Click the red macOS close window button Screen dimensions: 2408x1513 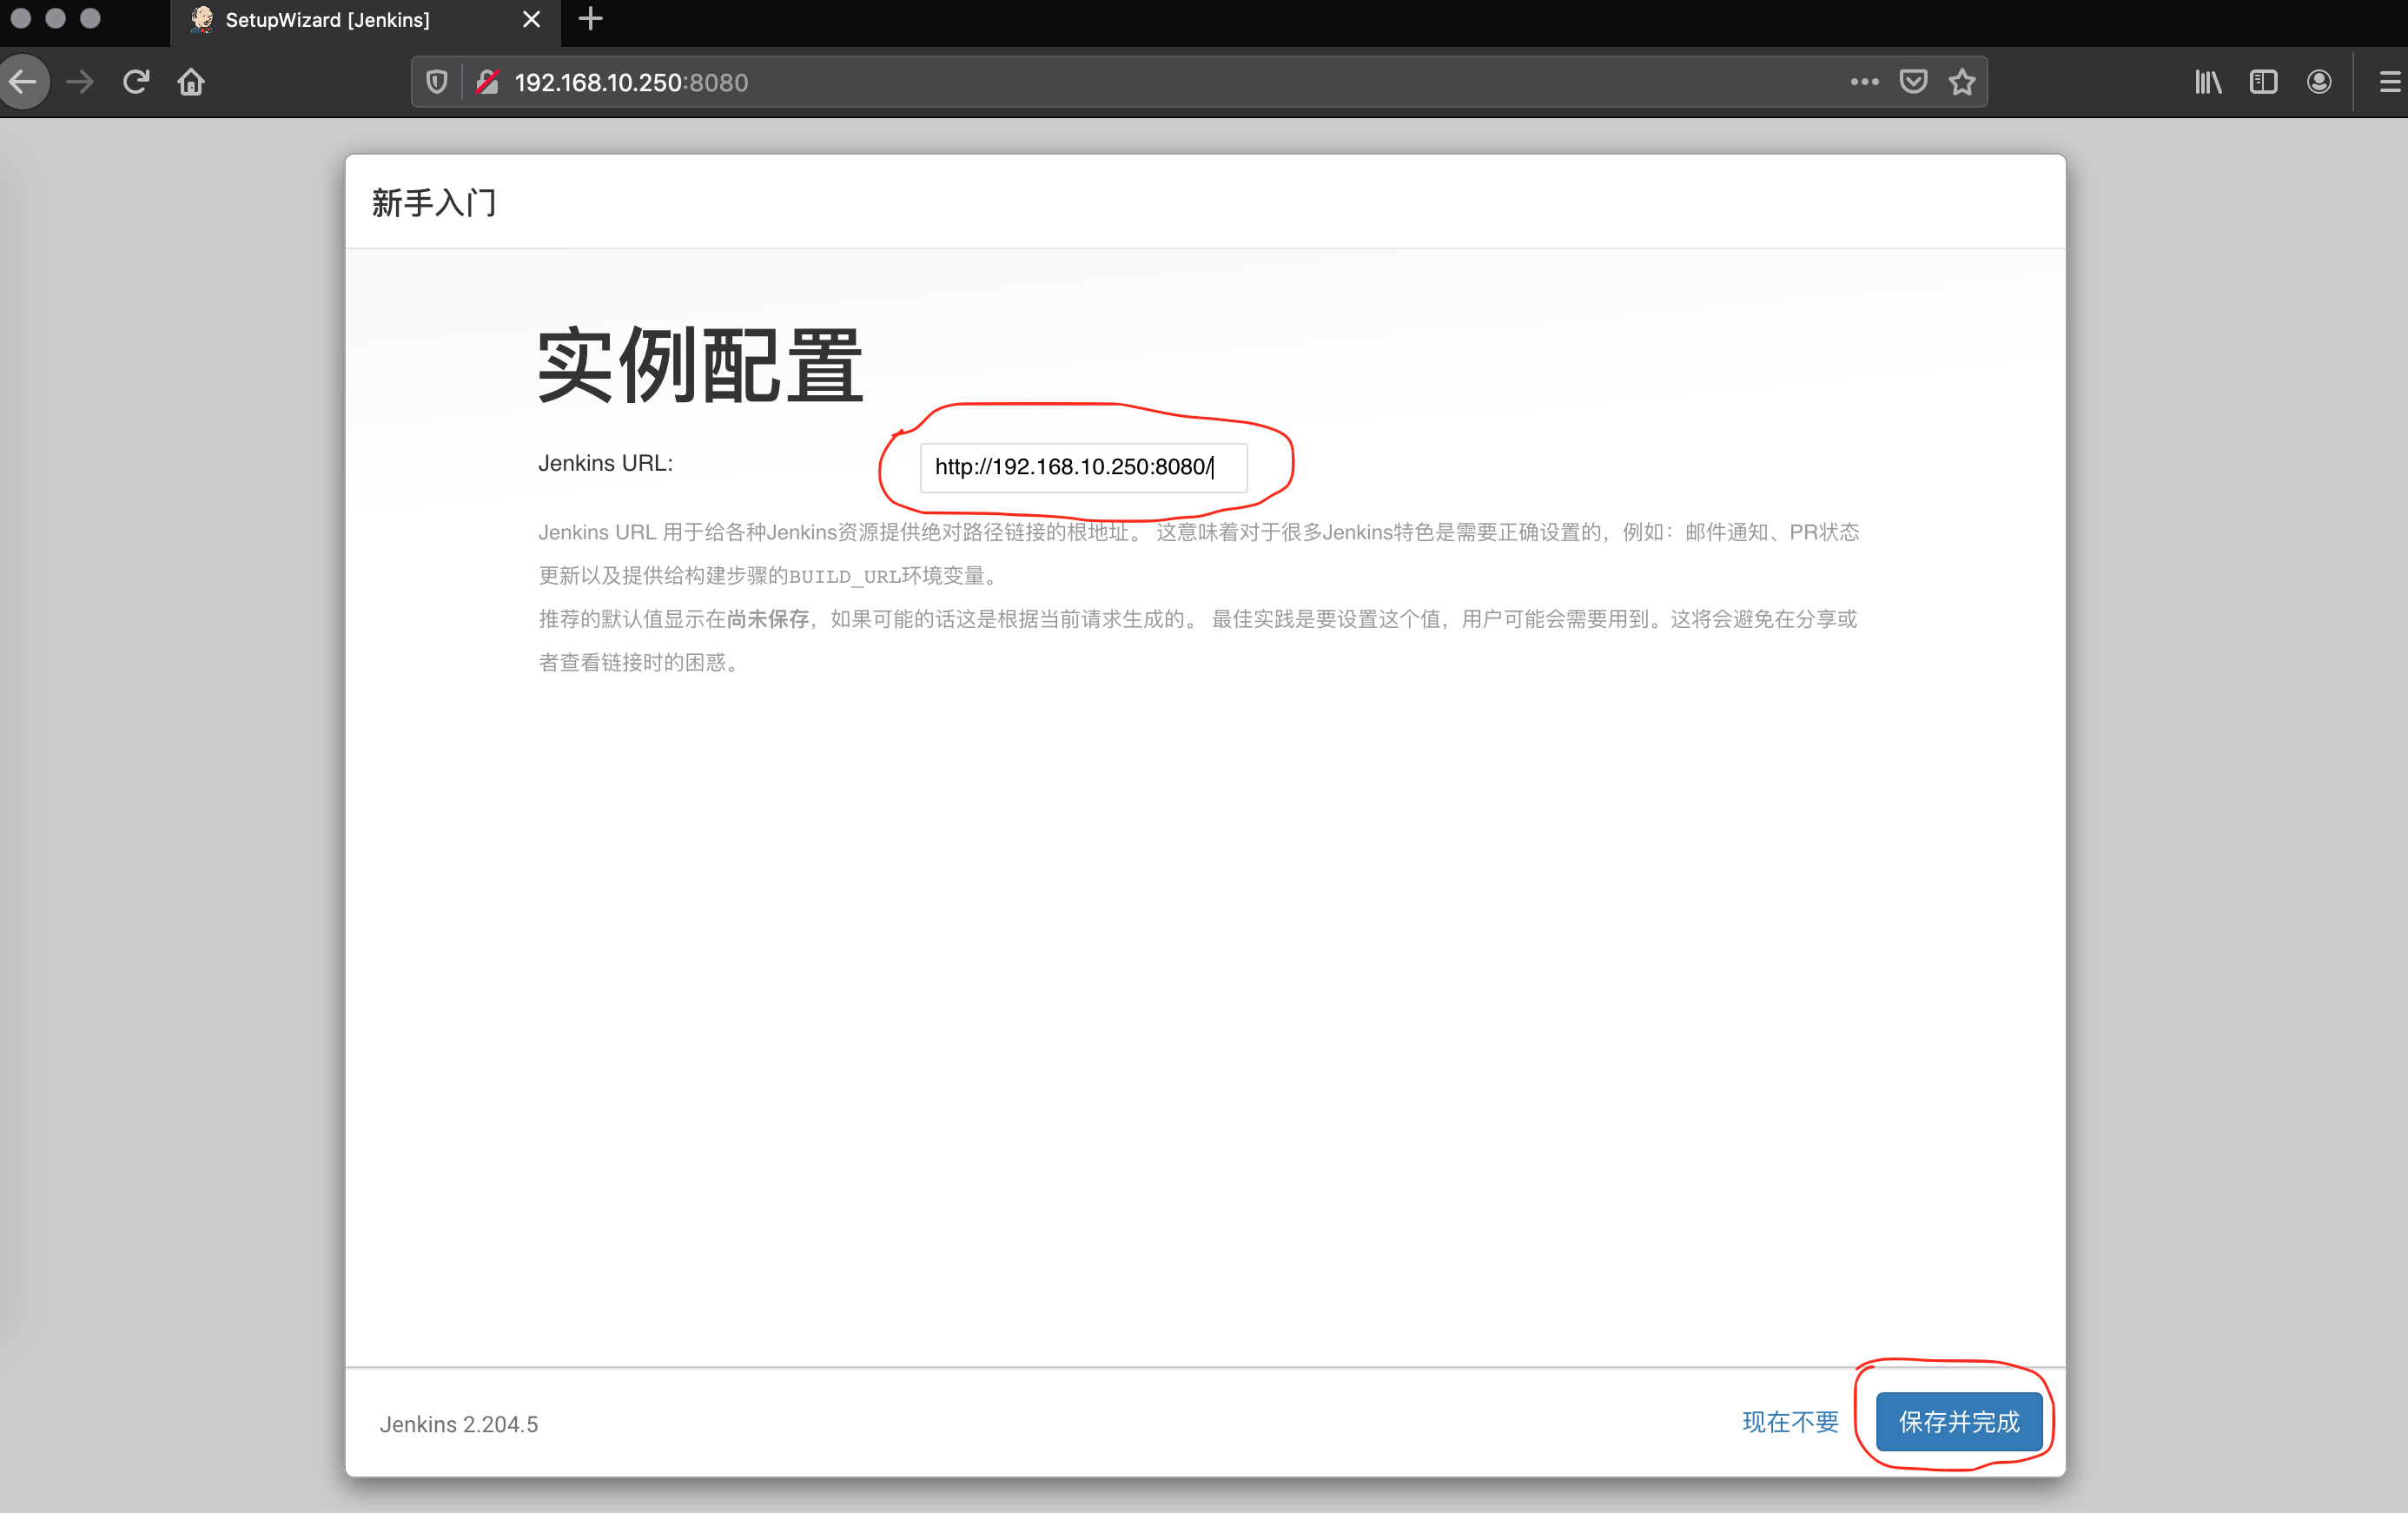point(20,18)
